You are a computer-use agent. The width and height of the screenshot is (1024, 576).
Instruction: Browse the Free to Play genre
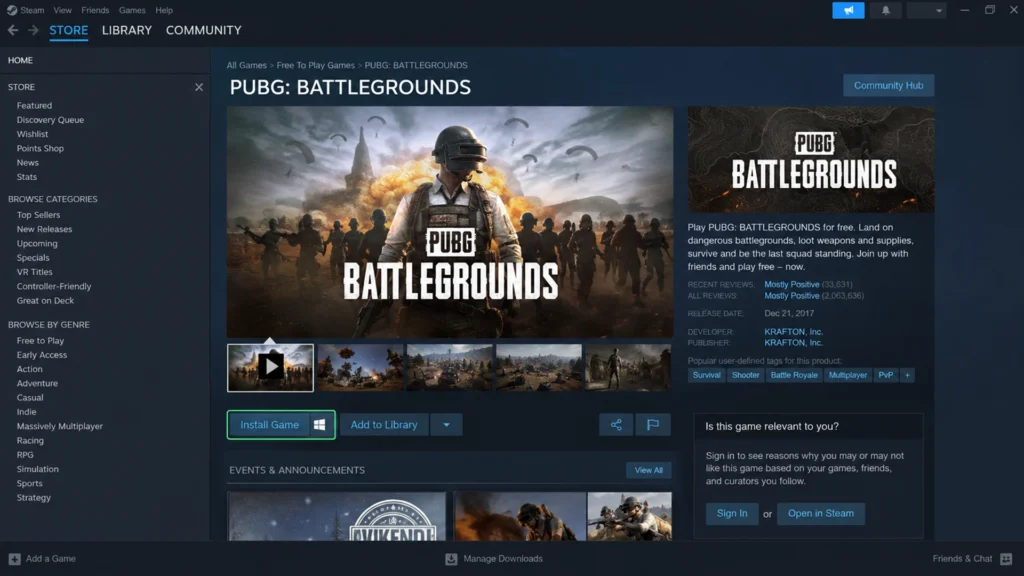pyautogui.click(x=40, y=341)
